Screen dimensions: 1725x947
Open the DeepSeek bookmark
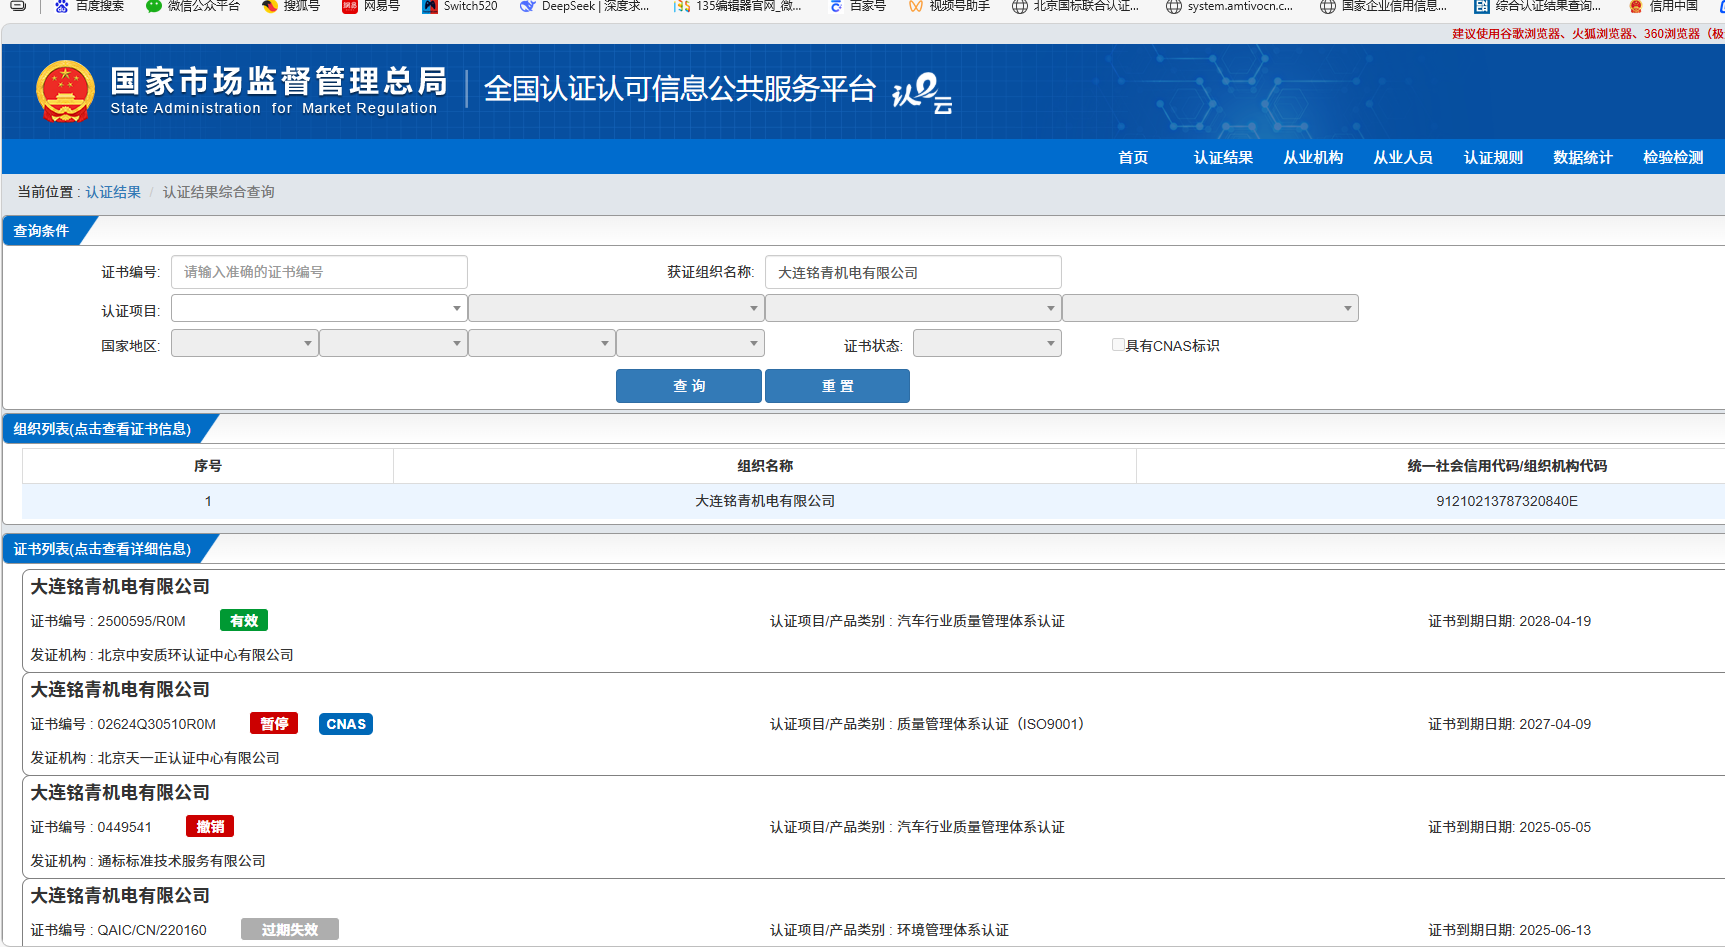(x=585, y=6)
